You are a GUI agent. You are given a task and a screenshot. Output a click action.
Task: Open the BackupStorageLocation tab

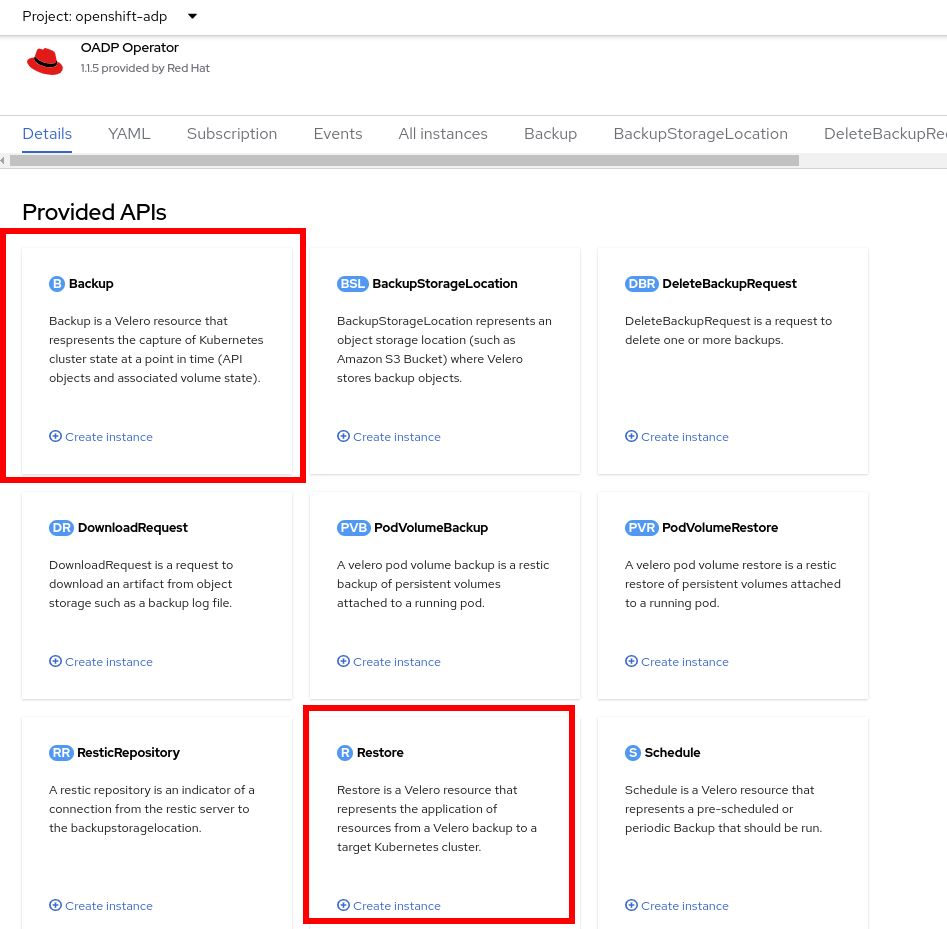700,134
